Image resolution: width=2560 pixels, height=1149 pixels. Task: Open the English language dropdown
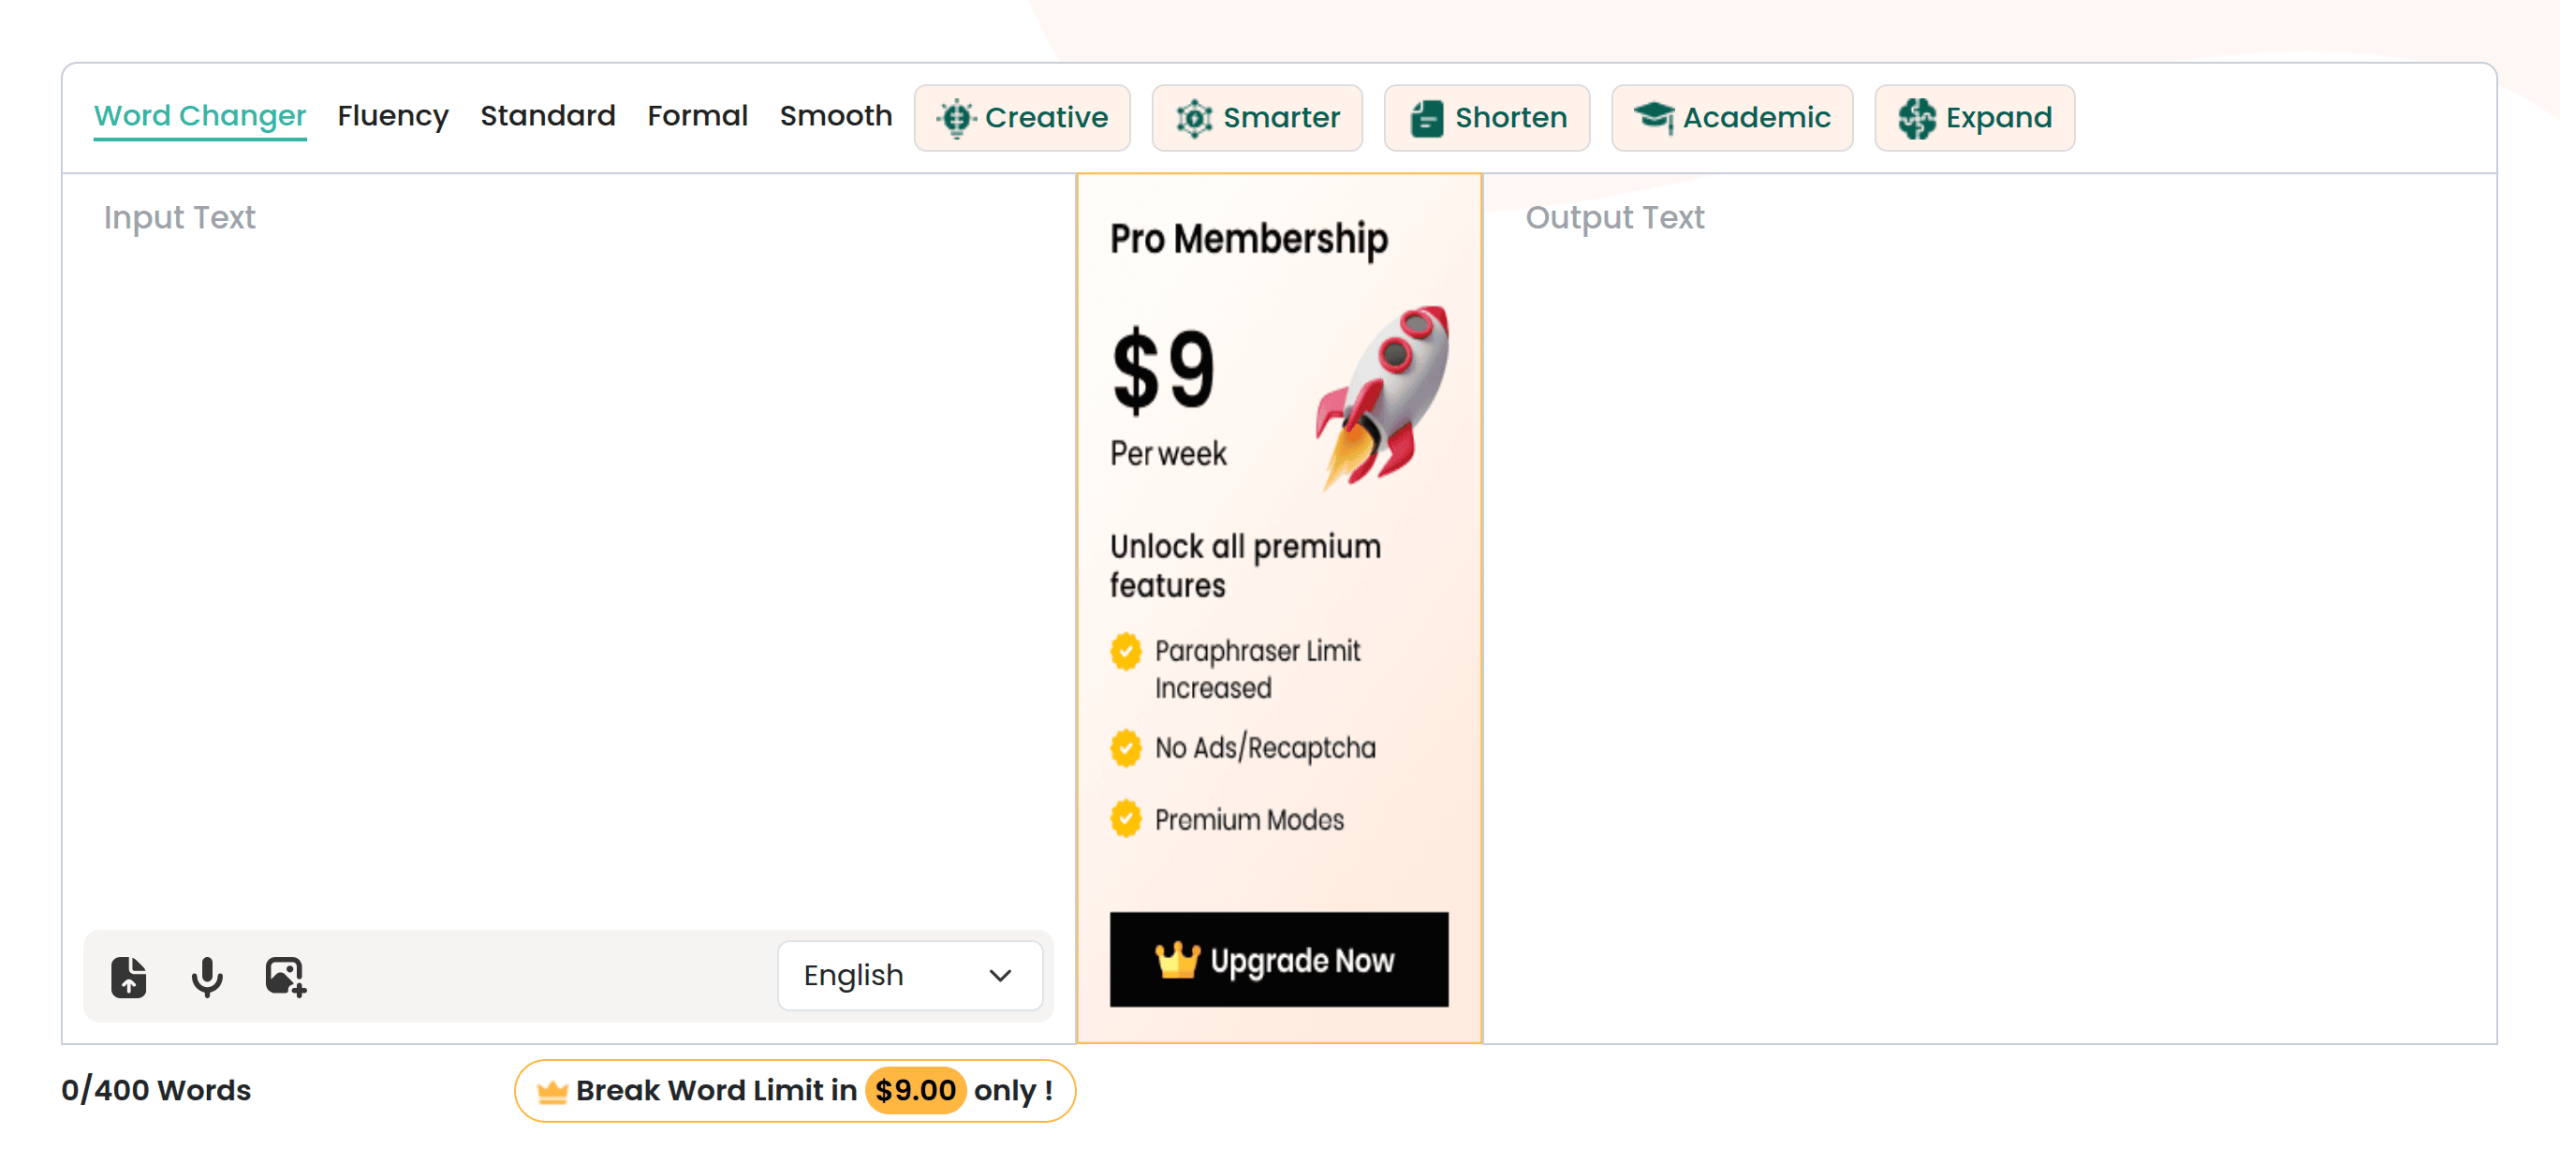point(908,975)
